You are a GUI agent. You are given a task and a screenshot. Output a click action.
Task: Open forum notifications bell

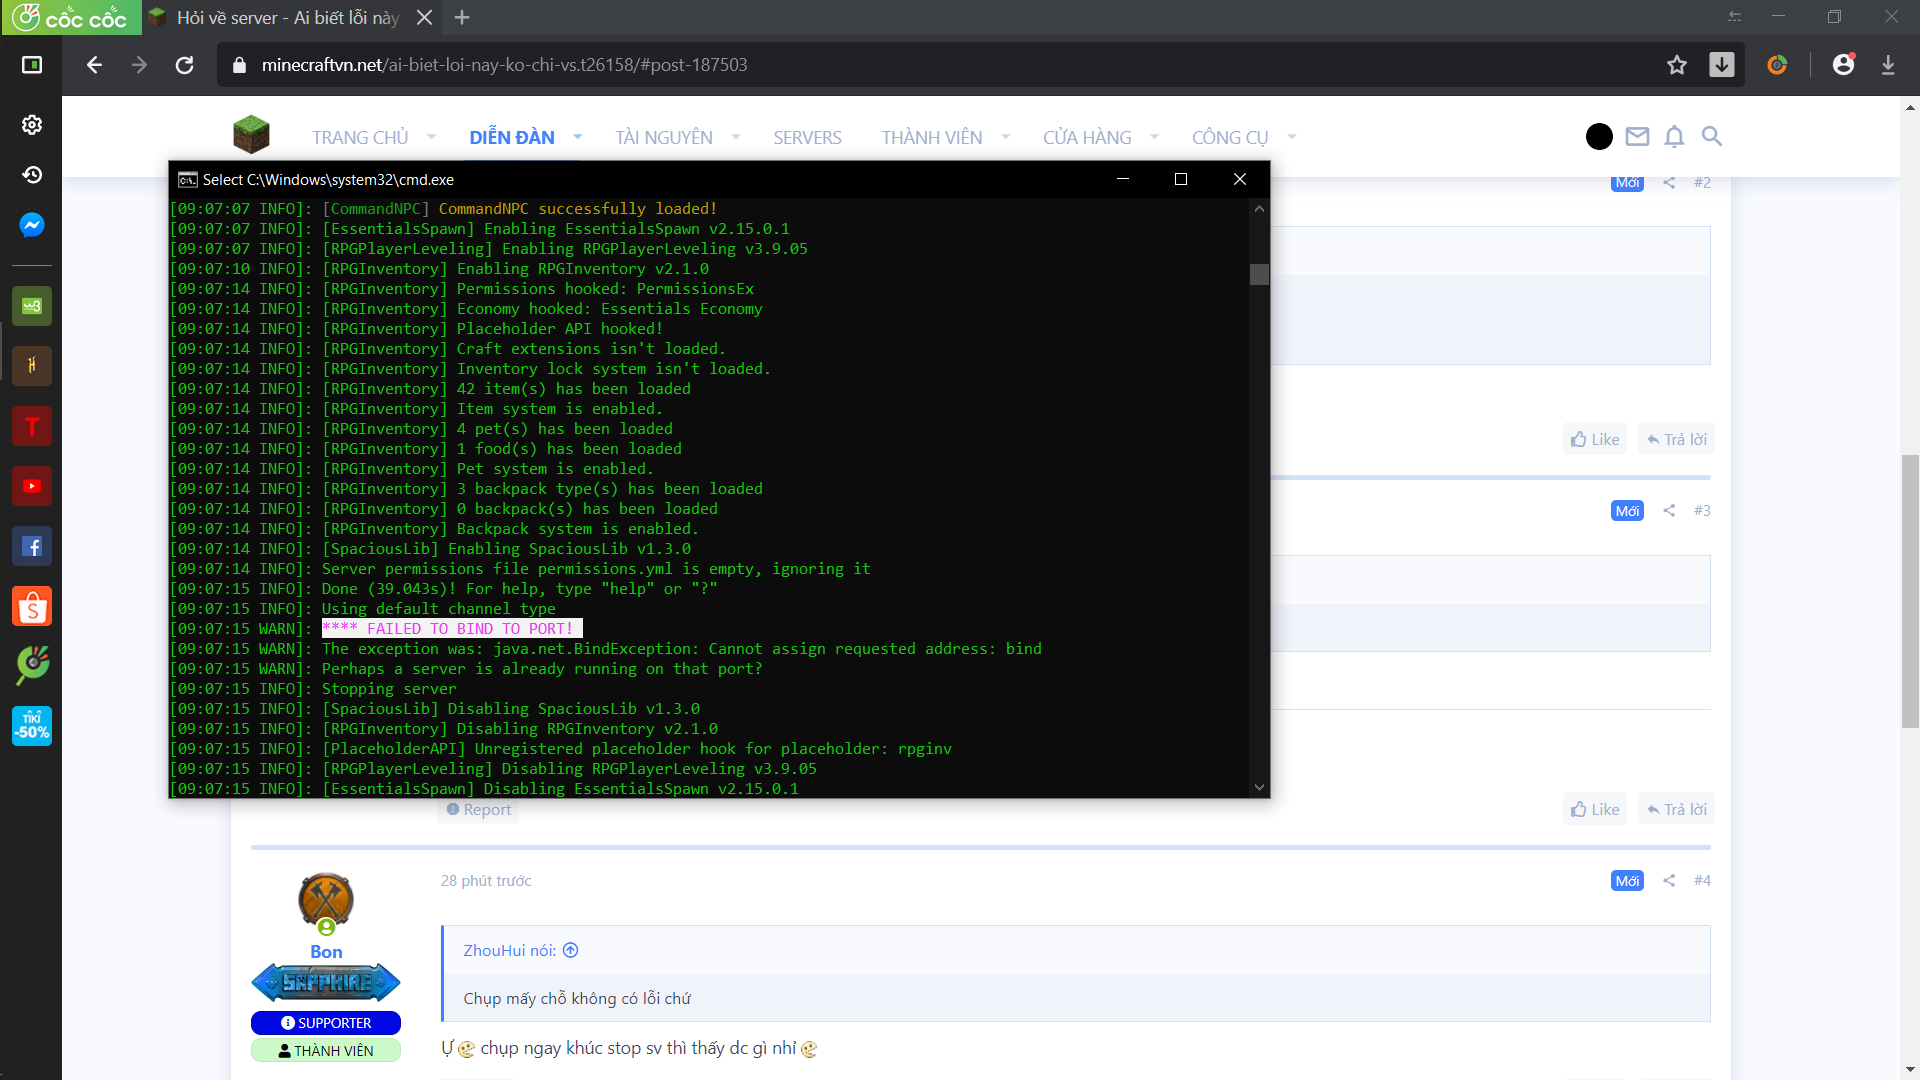(x=1674, y=136)
